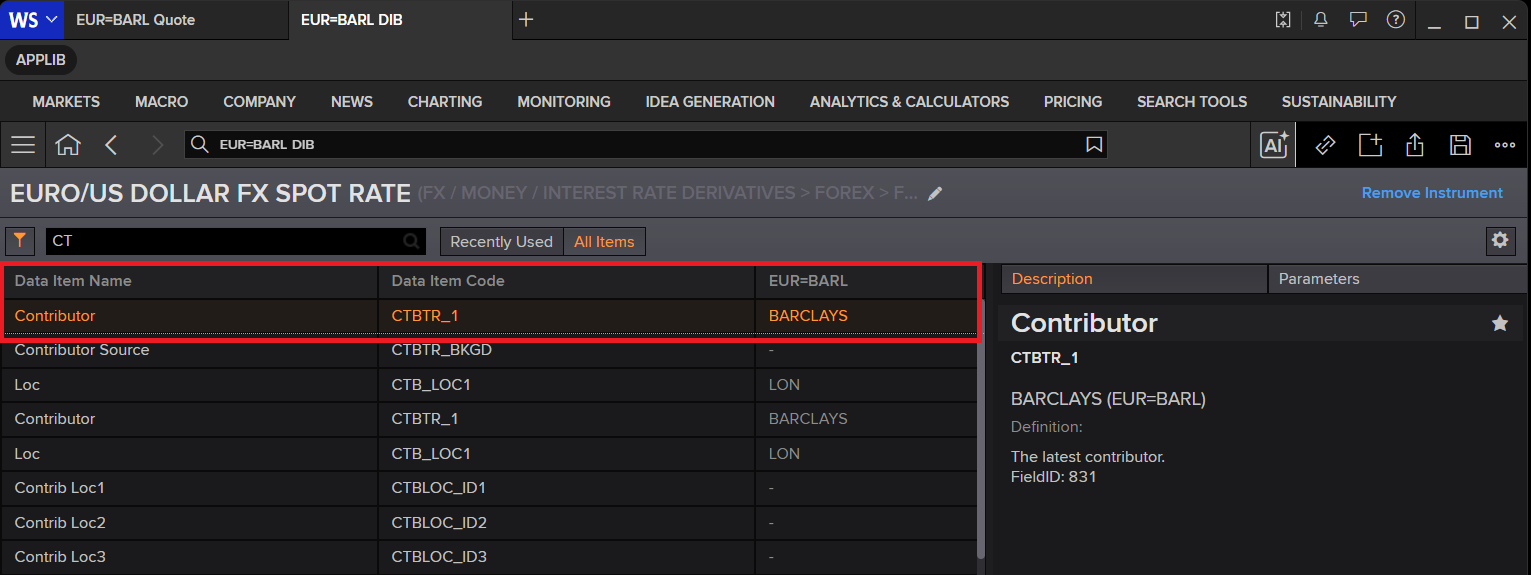
Task: Open the MONITORING menu
Action: point(564,102)
